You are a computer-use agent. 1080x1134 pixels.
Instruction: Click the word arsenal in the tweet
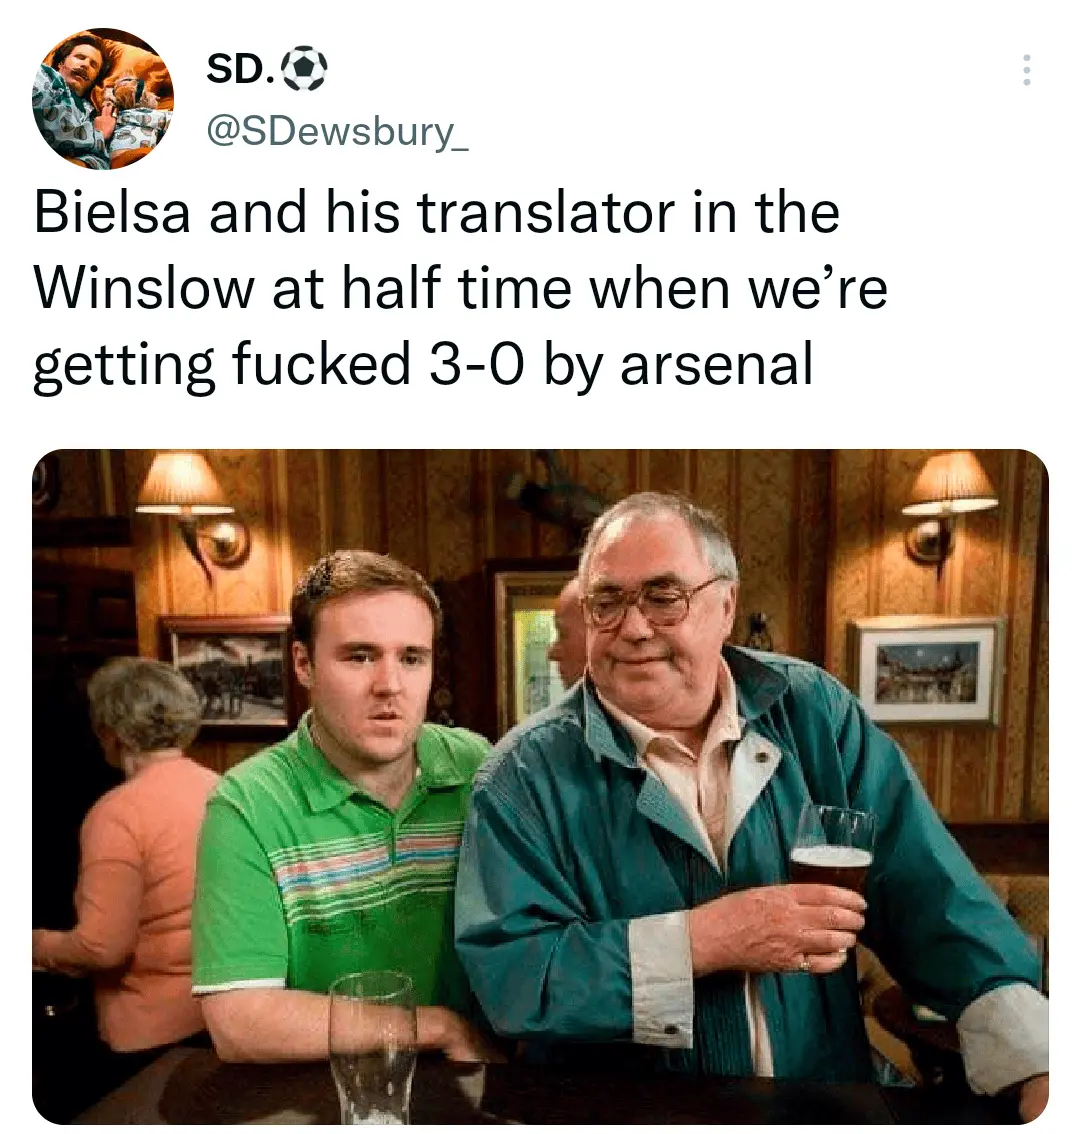tap(717, 364)
